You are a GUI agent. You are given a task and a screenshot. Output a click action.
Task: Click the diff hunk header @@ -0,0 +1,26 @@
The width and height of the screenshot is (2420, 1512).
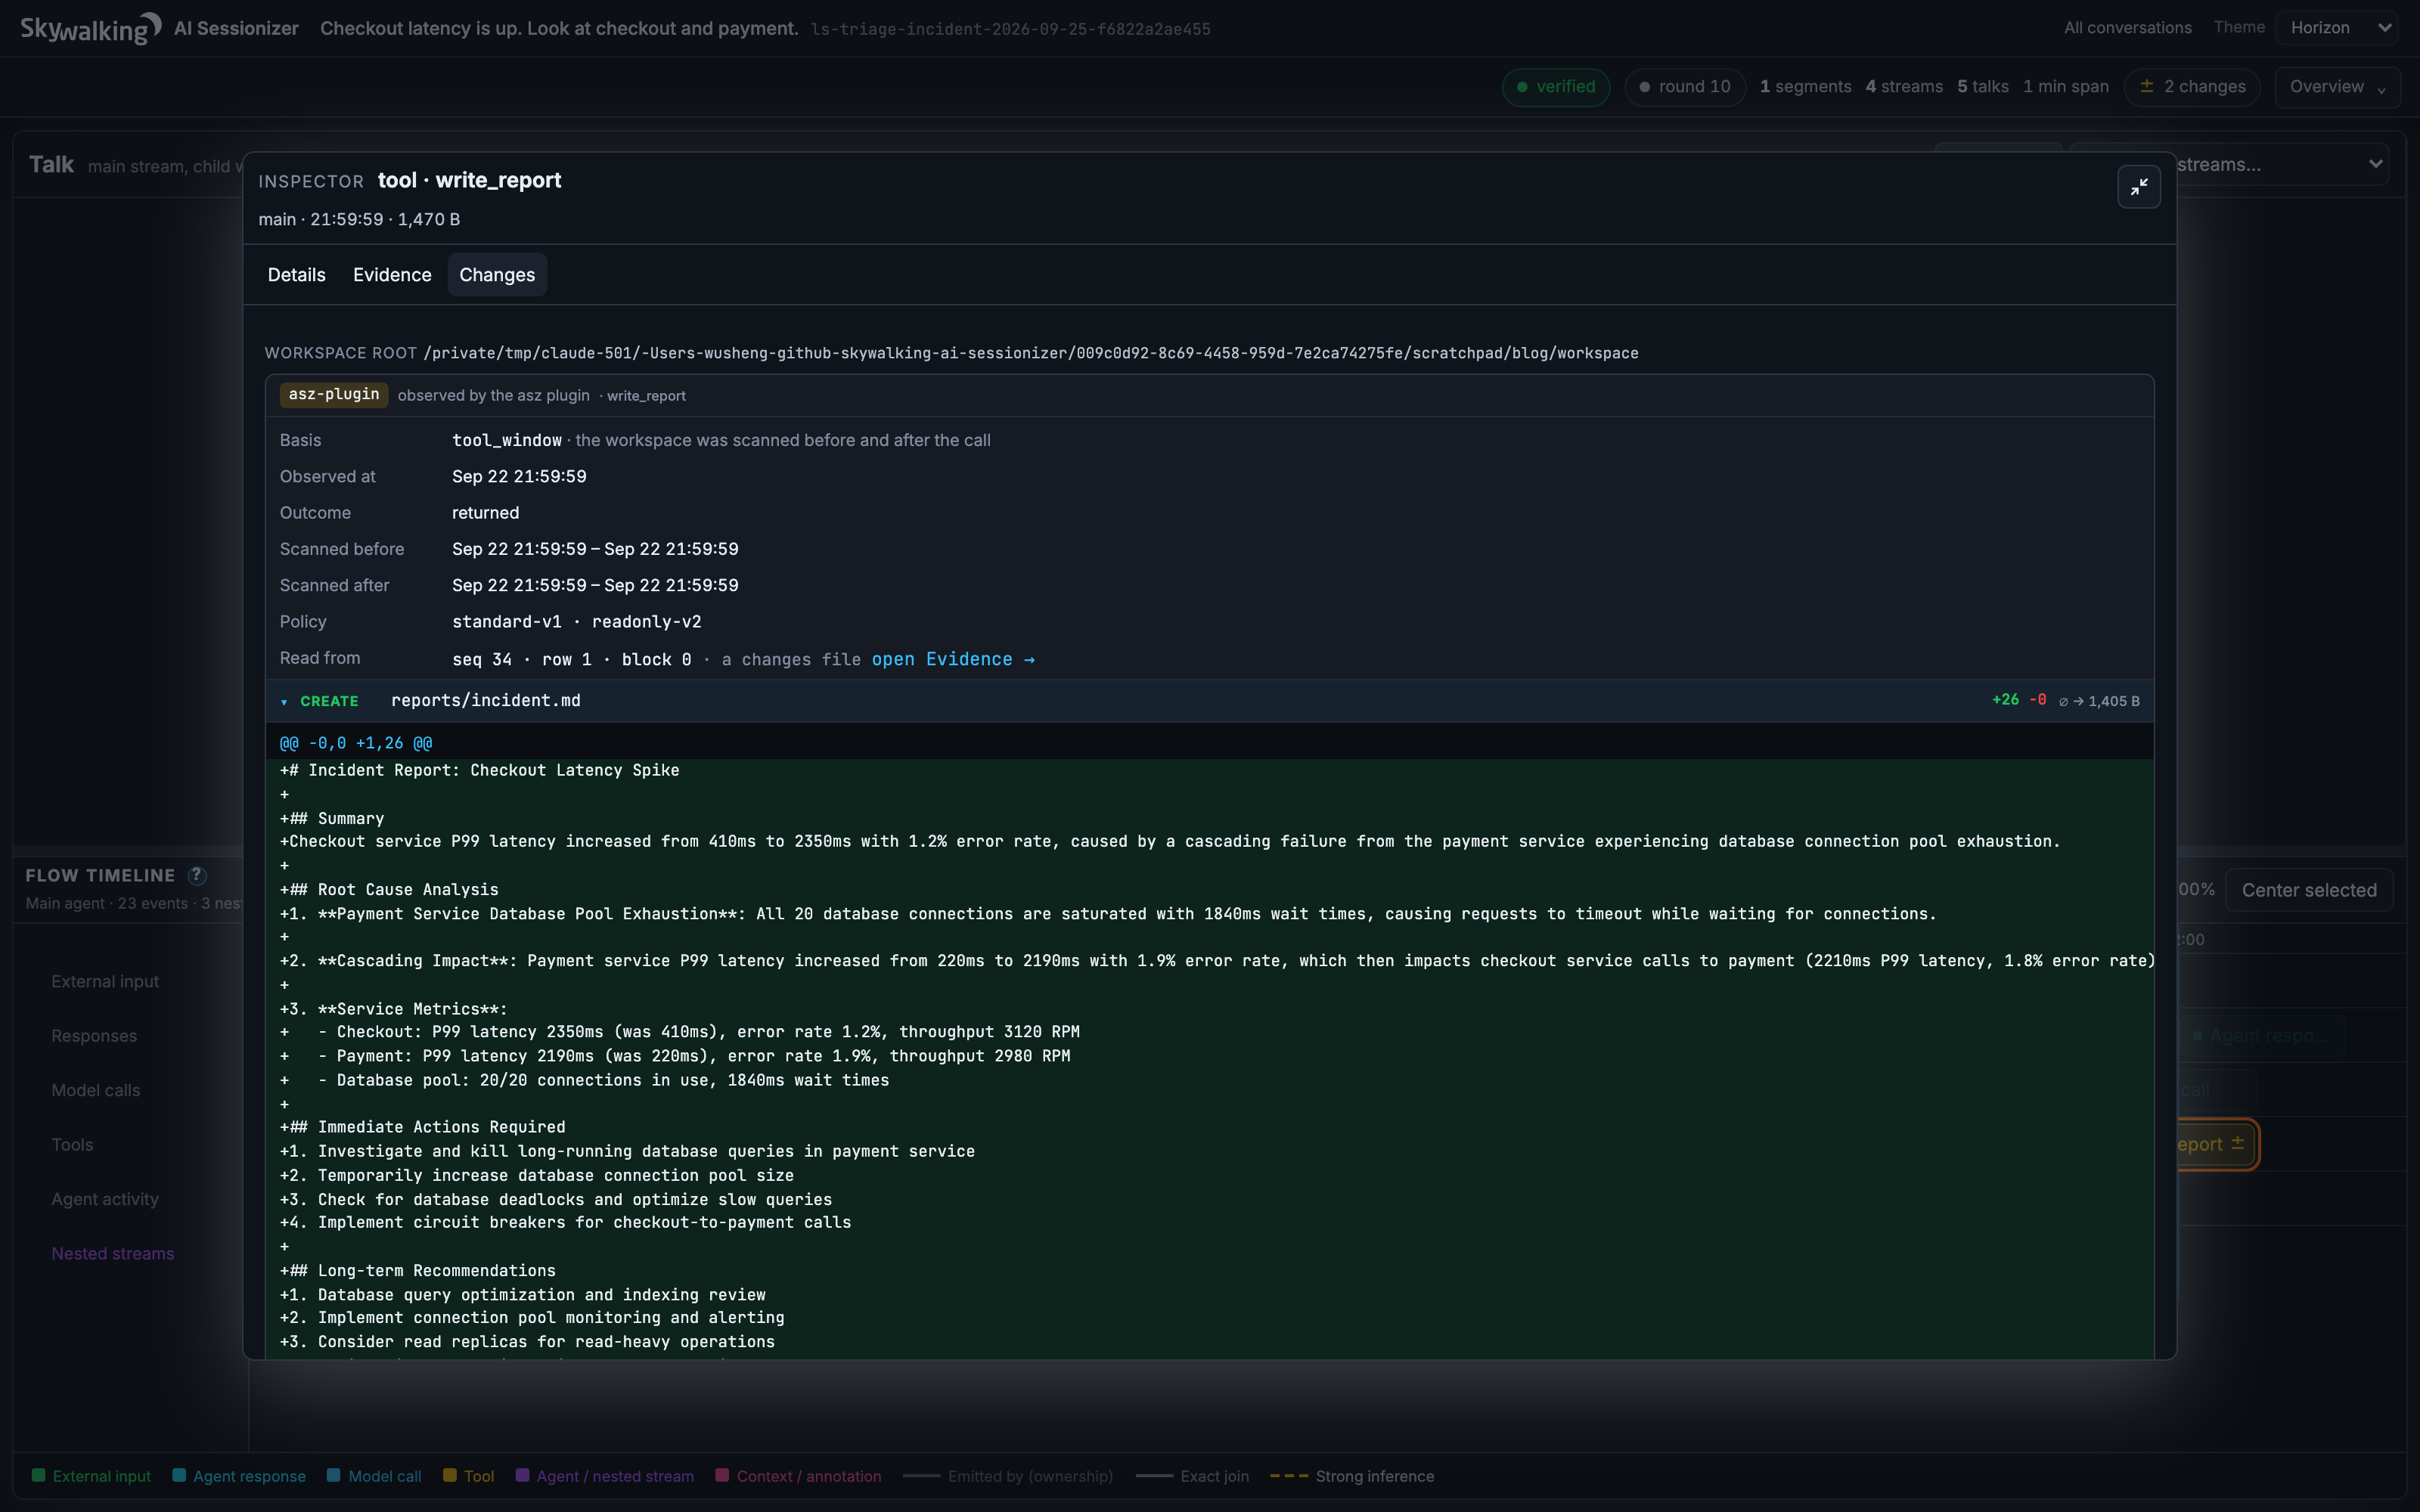pos(356,743)
